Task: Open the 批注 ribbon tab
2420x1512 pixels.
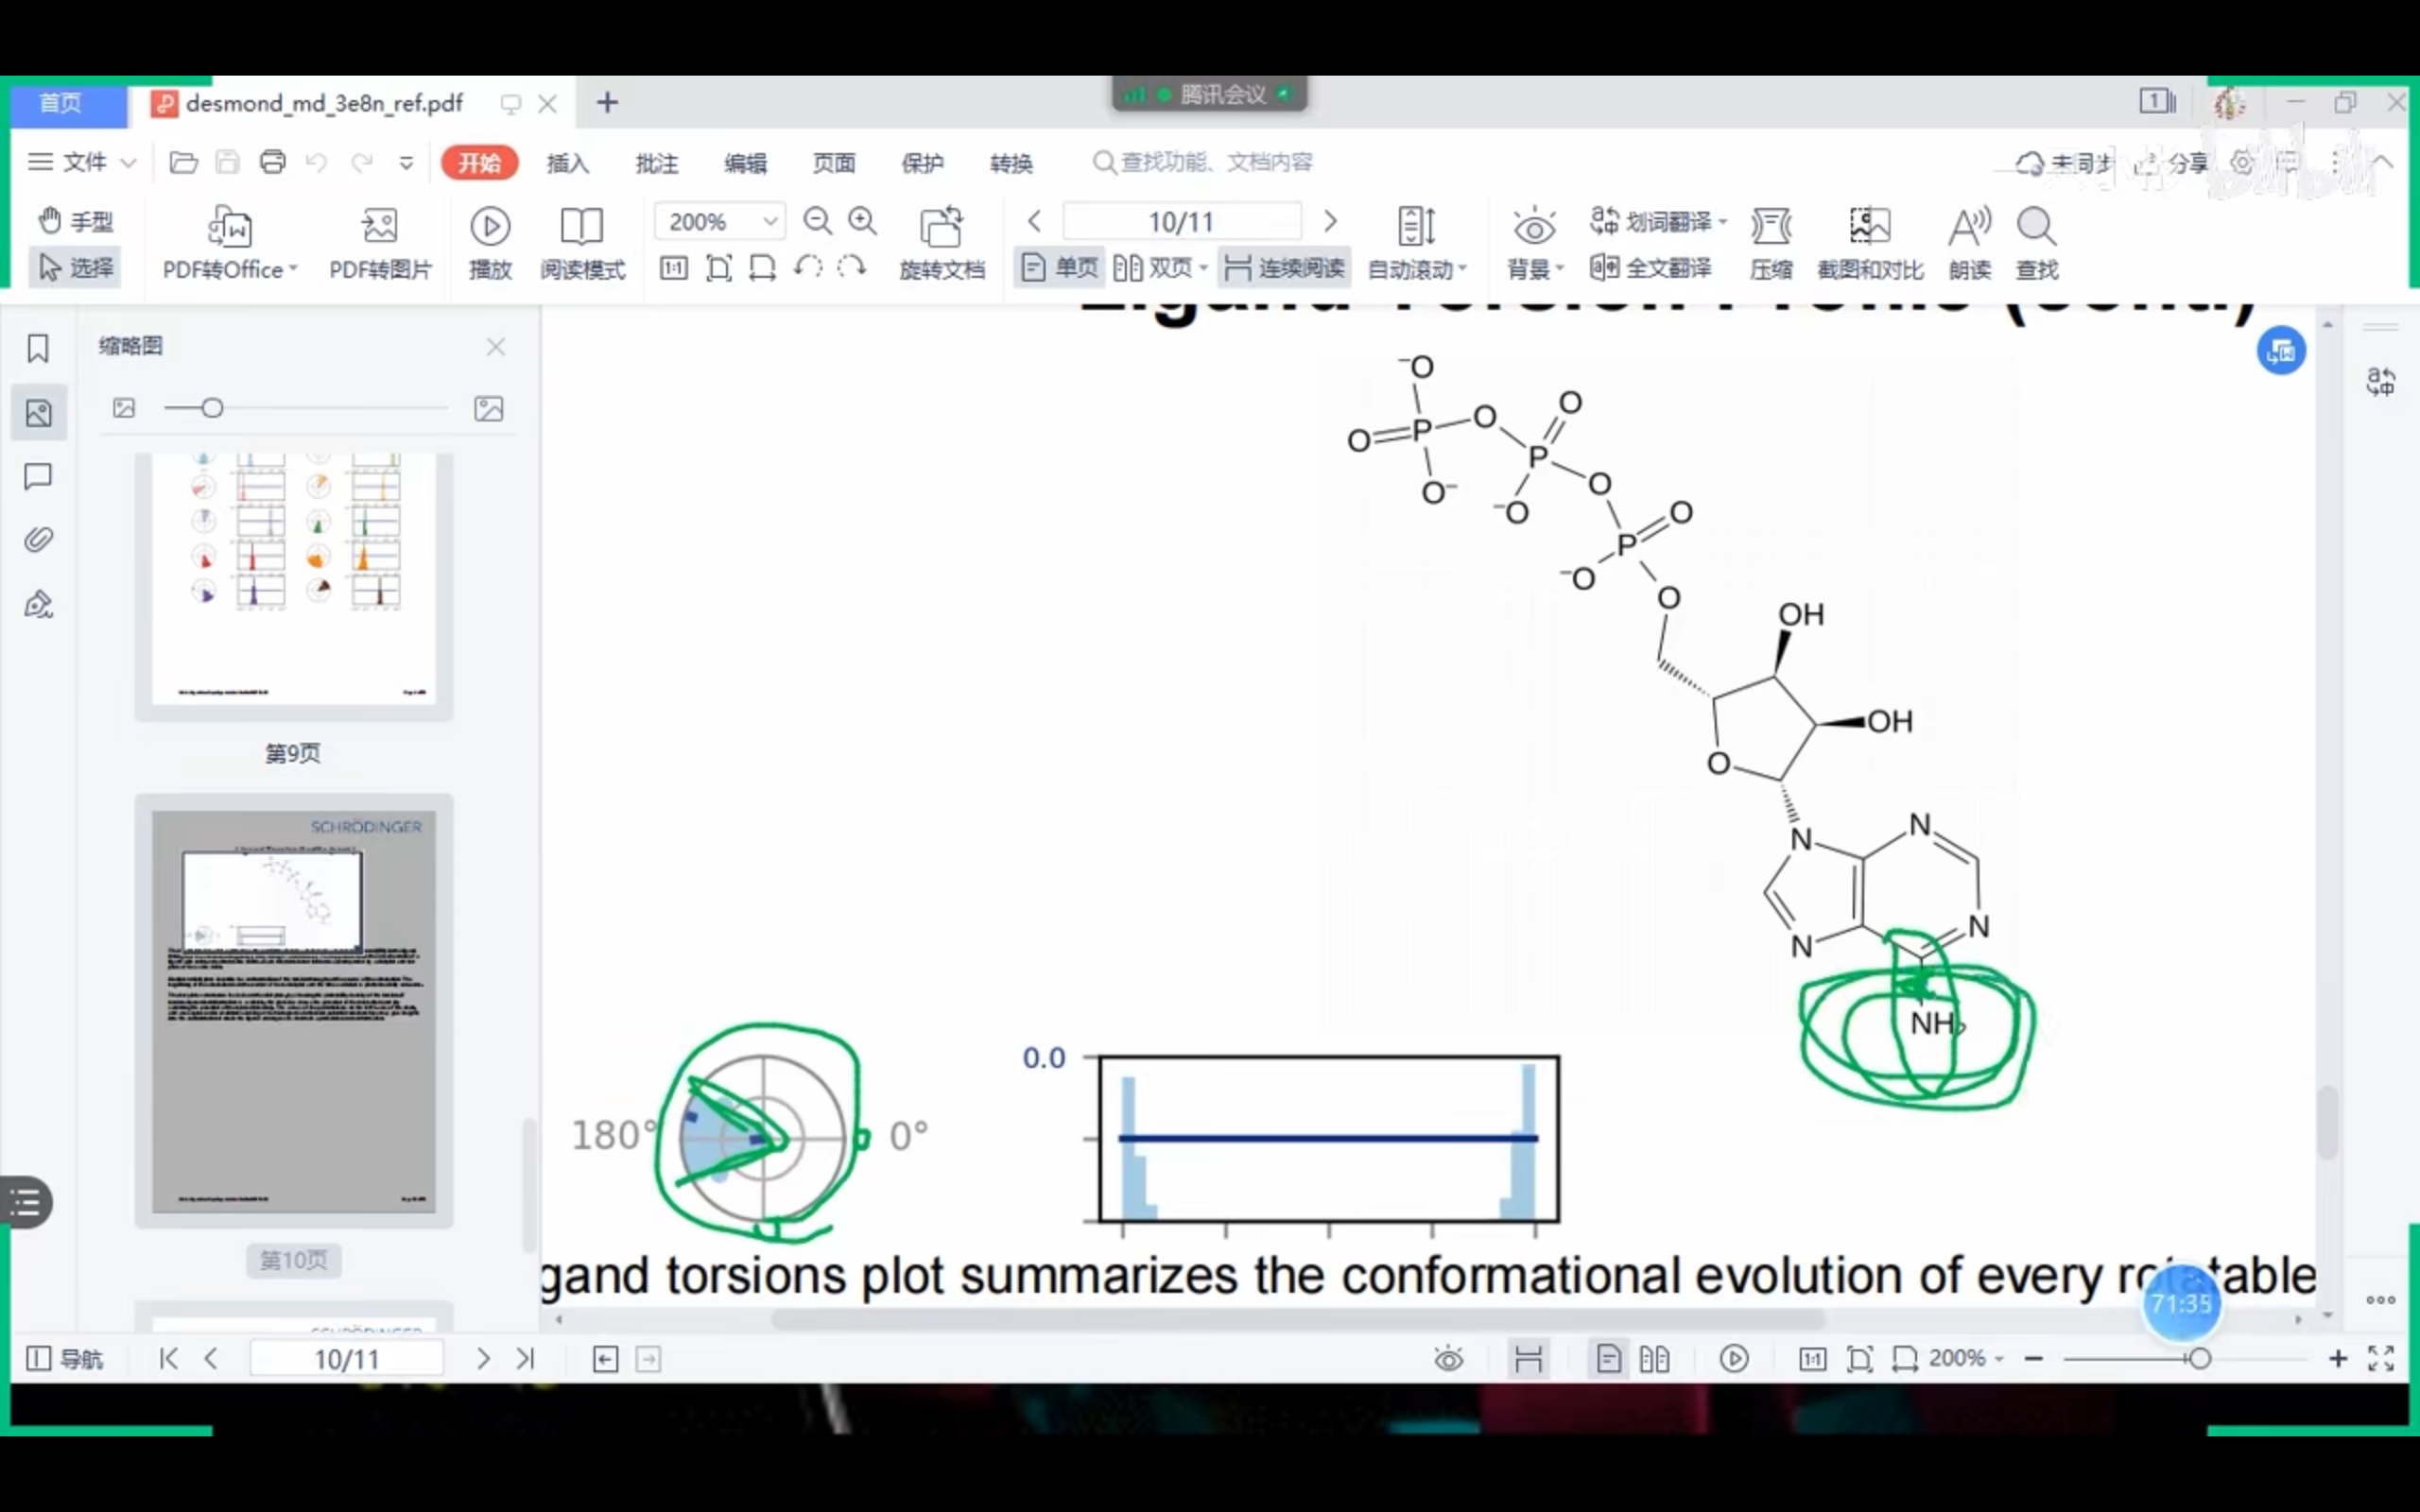Action: coord(657,162)
